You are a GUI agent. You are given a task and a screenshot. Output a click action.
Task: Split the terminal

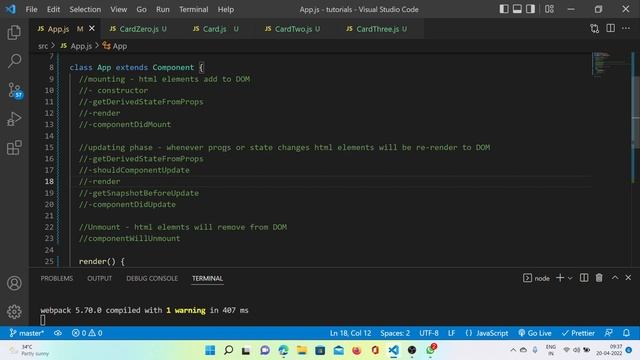584,278
